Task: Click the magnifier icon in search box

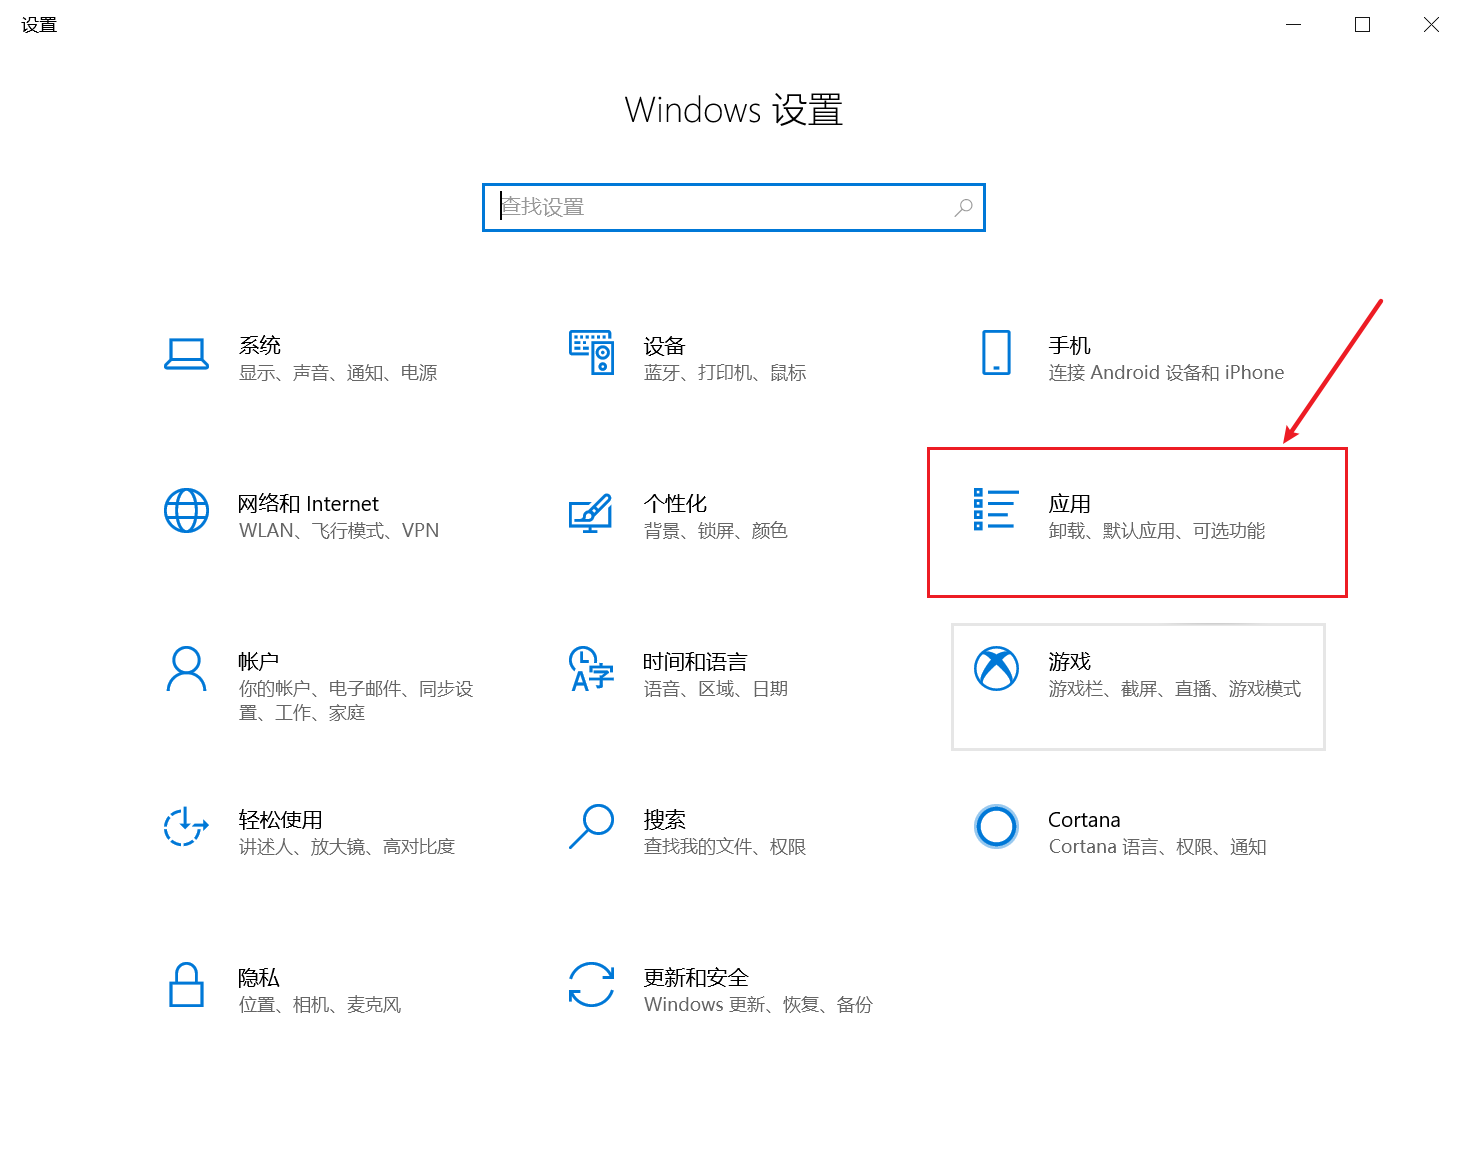Action: (x=963, y=207)
